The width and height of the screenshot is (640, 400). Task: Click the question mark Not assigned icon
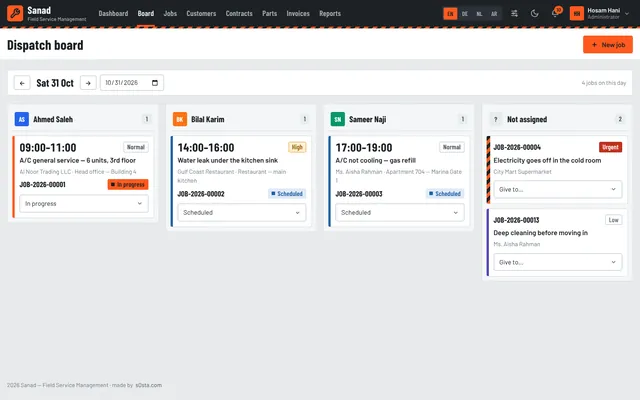[496, 119]
